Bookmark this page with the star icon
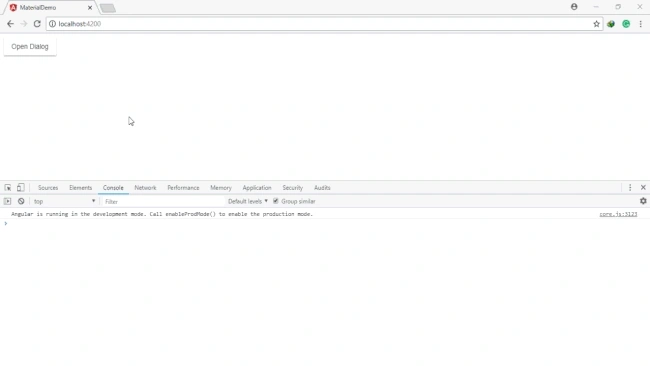Viewport: 650px width, 366px height. (596, 24)
